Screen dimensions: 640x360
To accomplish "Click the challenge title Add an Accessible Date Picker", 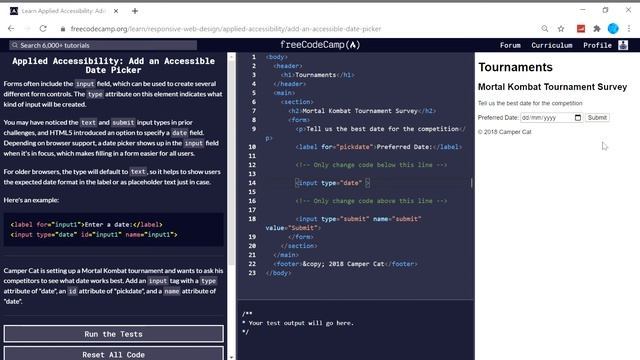I will click(113, 65).
